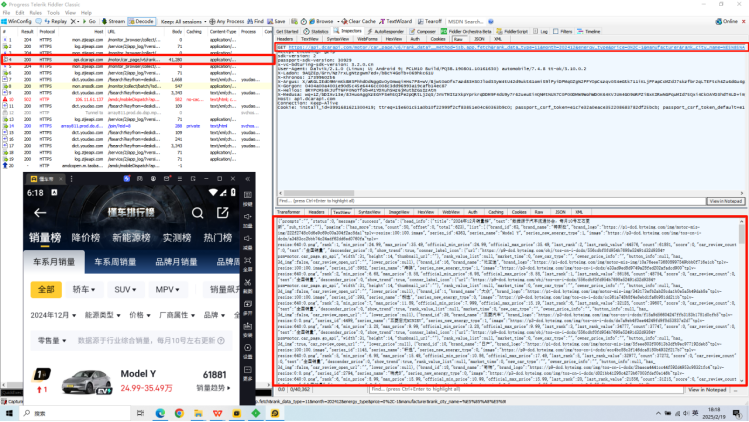749x422 pixels.
Task: Switch to the 降价榜 ranking tab
Action: pyautogui.click(x=86, y=238)
